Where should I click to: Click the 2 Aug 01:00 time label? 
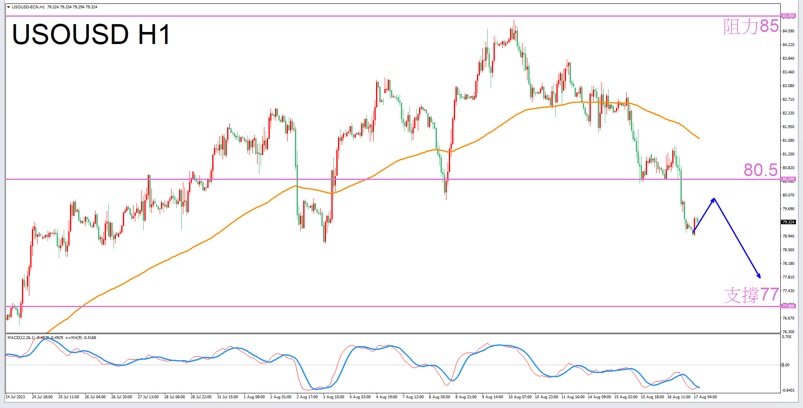pos(281,397)
